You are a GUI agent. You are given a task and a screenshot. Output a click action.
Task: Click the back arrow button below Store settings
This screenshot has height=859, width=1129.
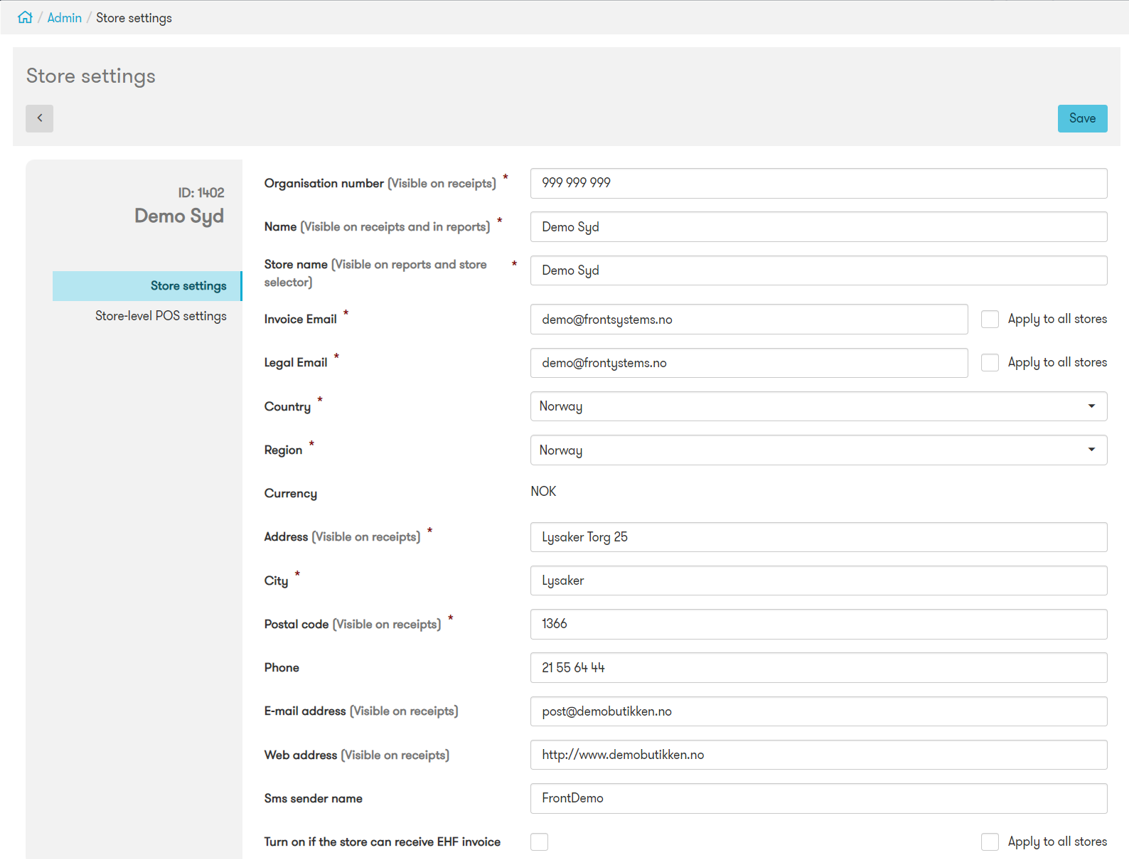tap(39, 118)
